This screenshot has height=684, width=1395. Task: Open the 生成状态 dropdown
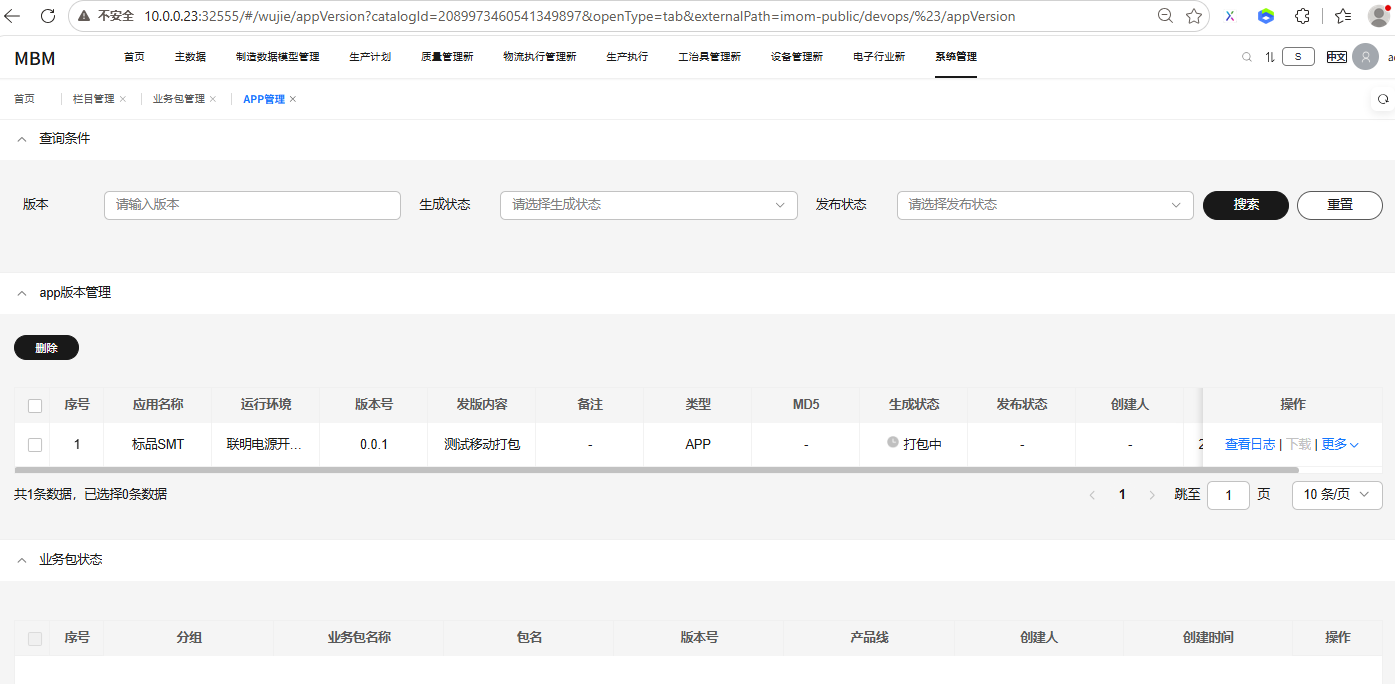[649, 205]
